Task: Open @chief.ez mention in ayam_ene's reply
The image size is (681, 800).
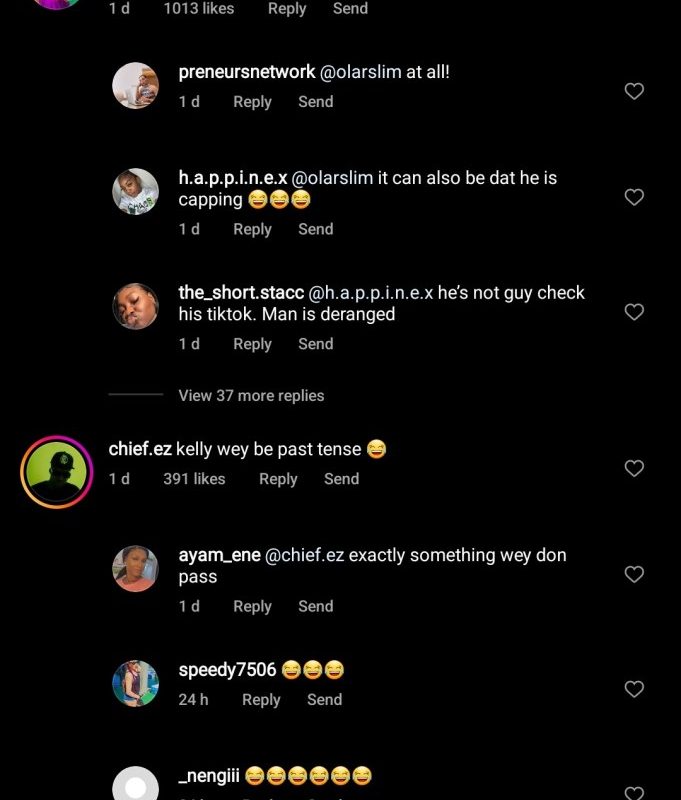Action: coord(305,555)
